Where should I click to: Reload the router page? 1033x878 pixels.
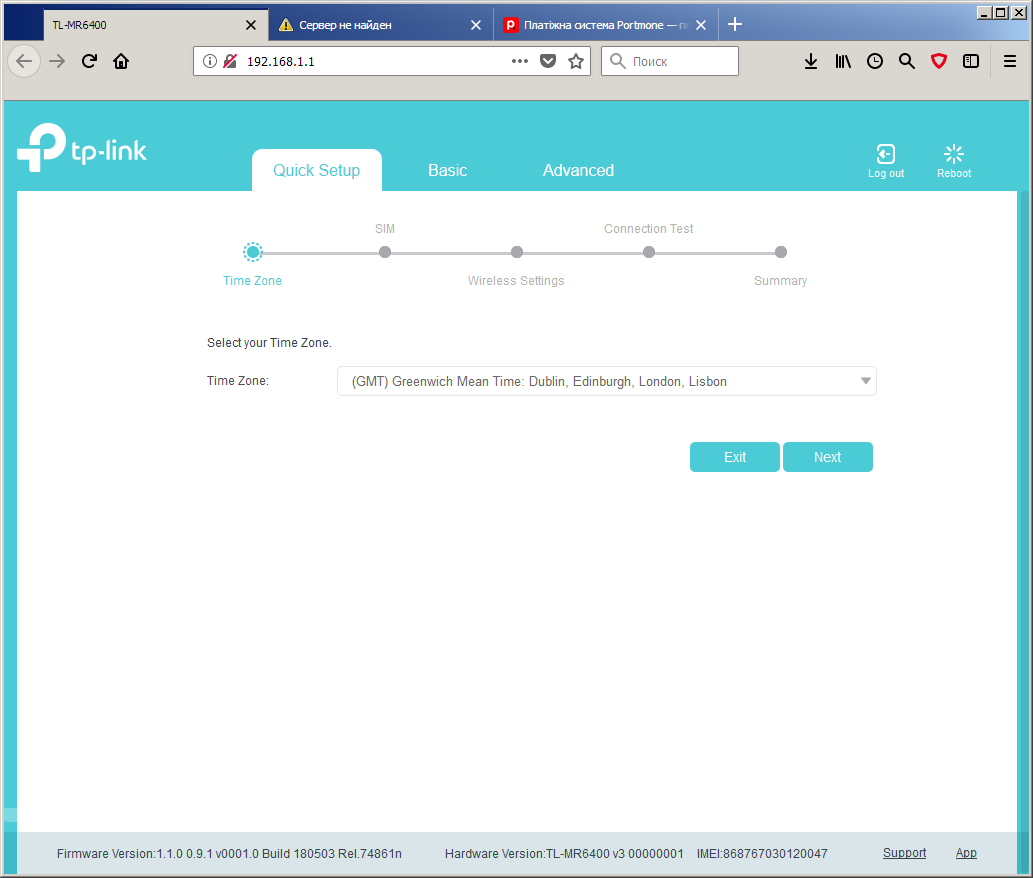89,61
